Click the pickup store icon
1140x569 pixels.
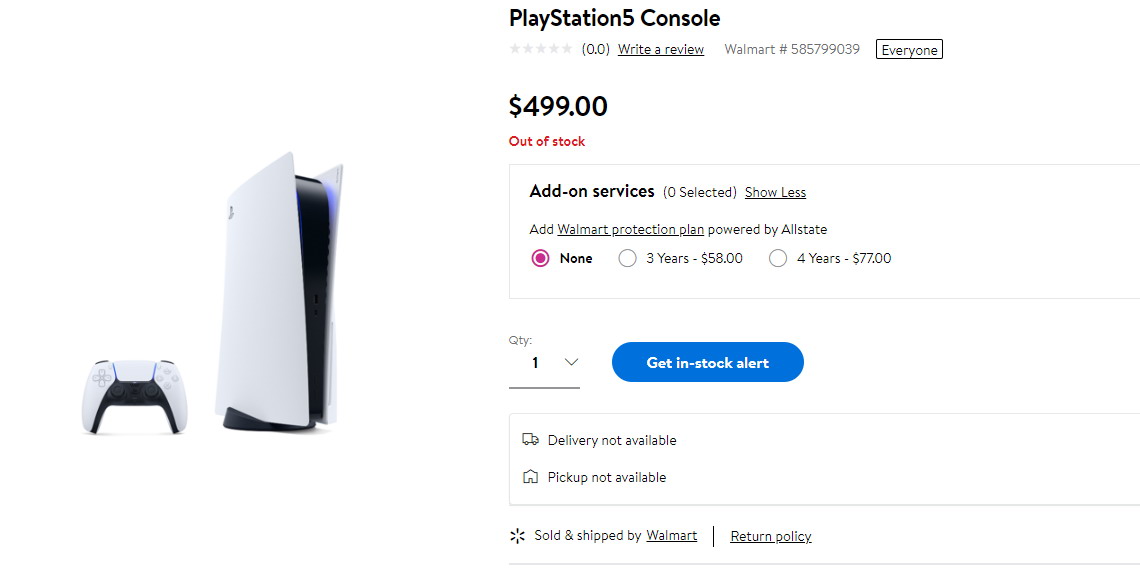pyautogui.click(x=530, y=477)
